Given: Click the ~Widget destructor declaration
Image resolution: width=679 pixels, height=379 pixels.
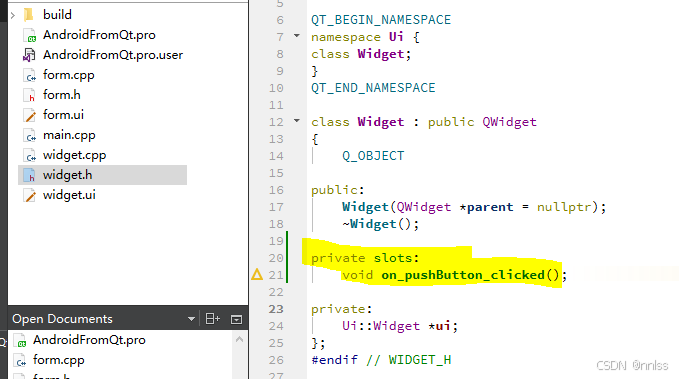Looking at the screenshot, I should pyautogui.click(x=381, y=224).
